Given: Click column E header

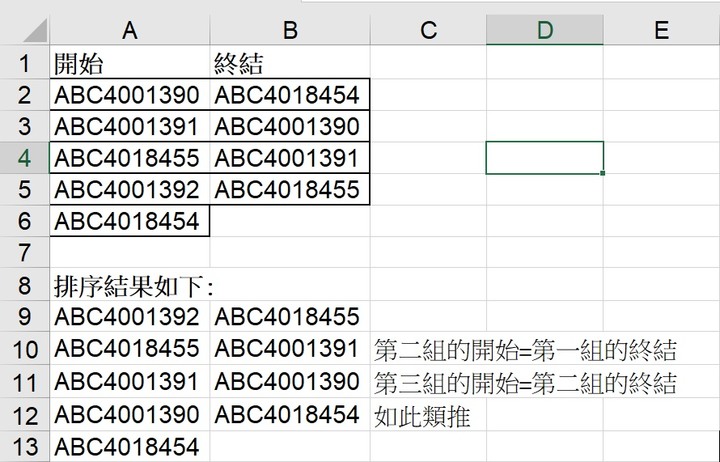Looking at the screenshot, I should click(661, 31).
